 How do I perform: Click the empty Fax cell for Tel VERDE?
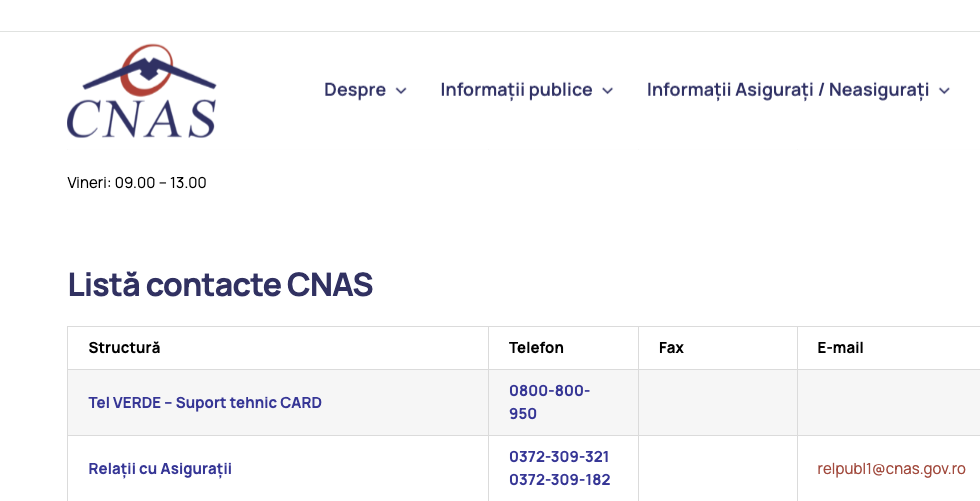click(717, 403)
